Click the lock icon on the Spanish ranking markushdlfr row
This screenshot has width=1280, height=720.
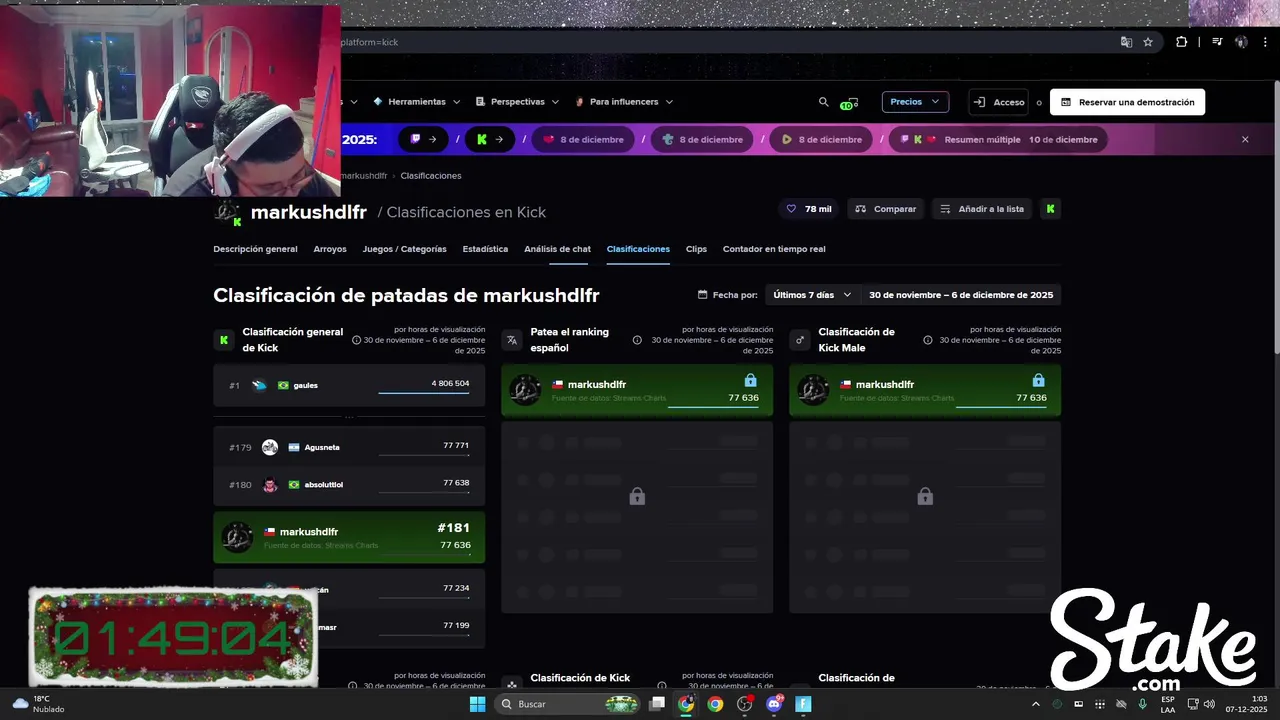750,380
